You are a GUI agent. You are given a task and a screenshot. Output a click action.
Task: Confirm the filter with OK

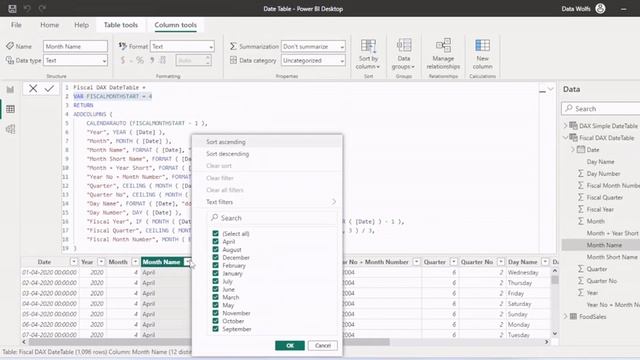click(290, 346)
